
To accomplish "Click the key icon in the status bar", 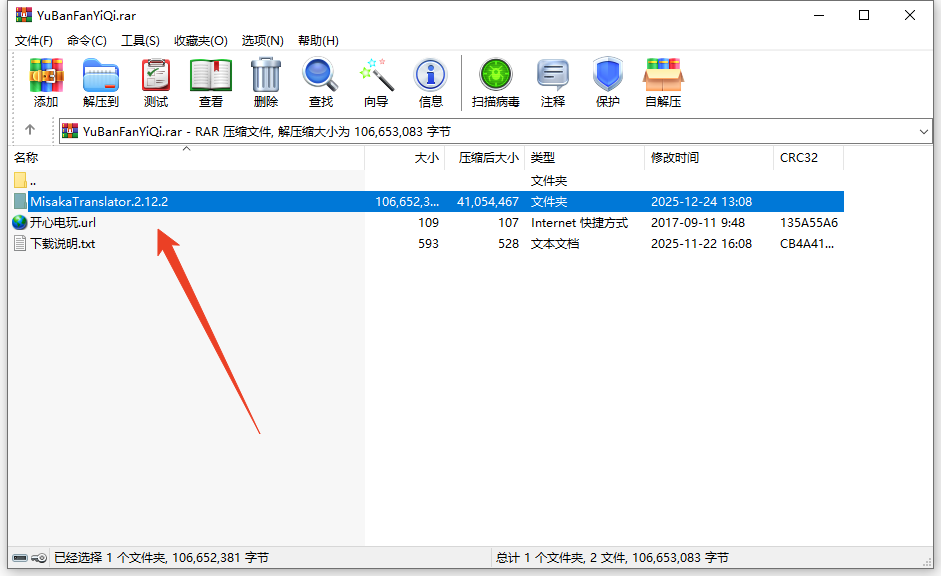I will (39, 558).
